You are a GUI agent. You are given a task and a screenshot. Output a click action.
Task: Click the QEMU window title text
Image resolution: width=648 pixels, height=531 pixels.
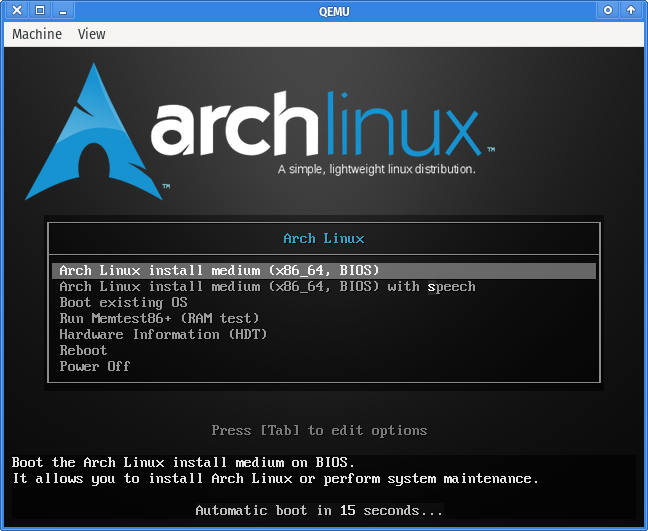tap(334, 11)
